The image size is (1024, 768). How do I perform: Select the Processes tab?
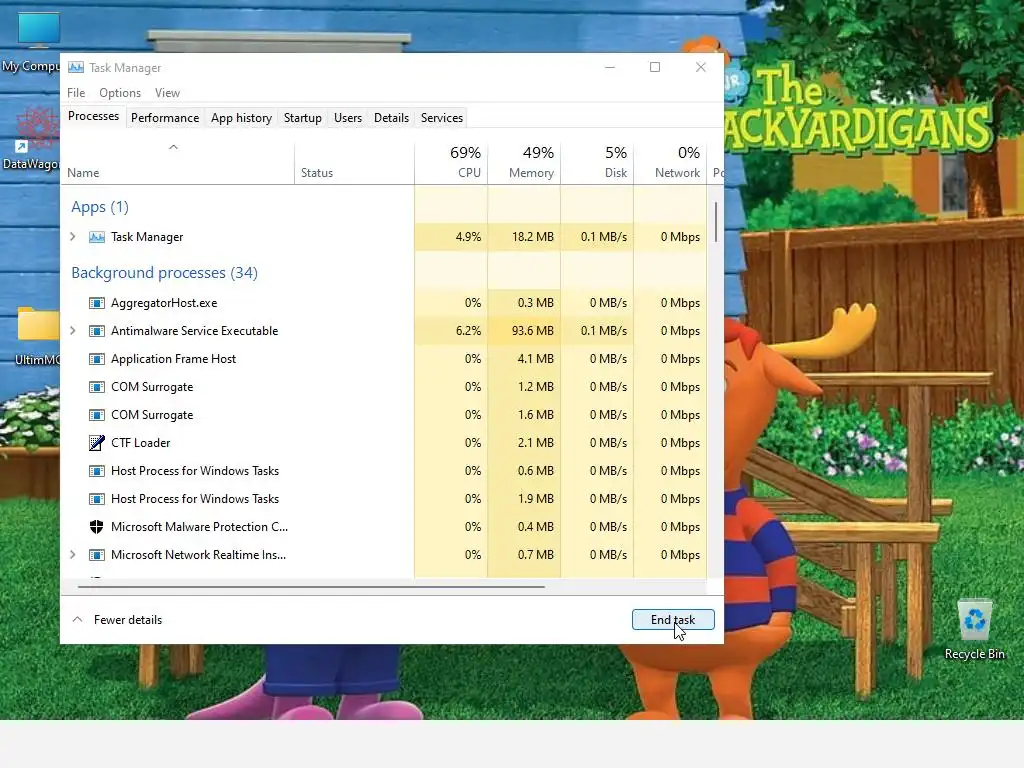click(93, 116)
